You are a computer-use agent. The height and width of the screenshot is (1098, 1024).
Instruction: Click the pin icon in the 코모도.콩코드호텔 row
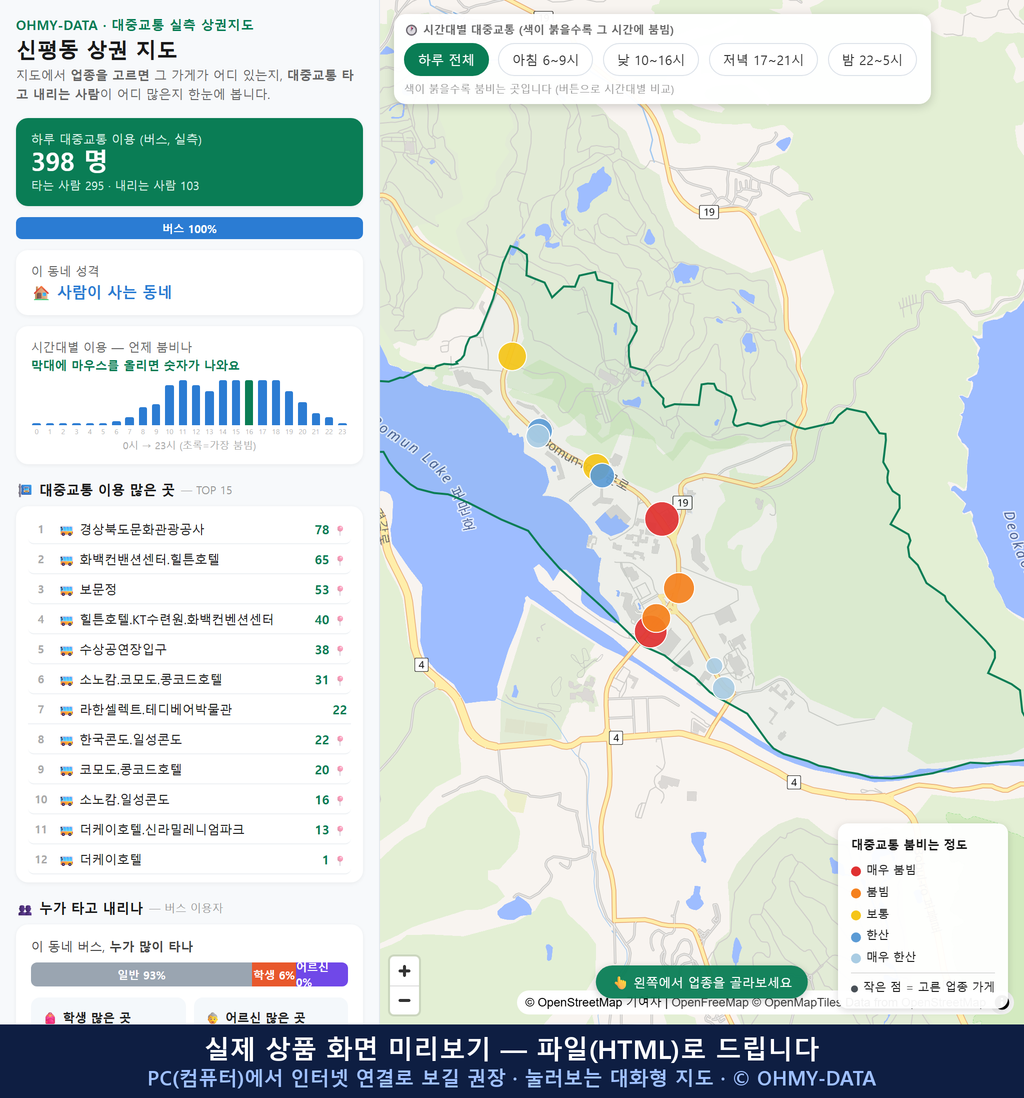pos(340,770)
